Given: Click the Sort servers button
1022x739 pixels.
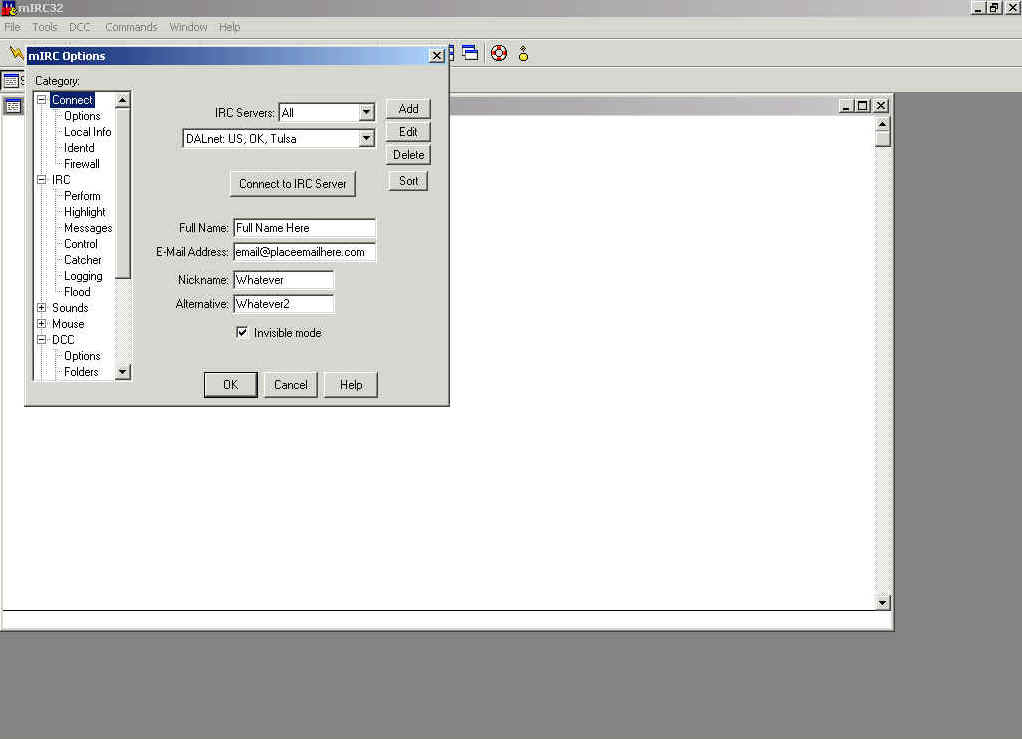Looking at the screenshot, I should pos(408,181).
